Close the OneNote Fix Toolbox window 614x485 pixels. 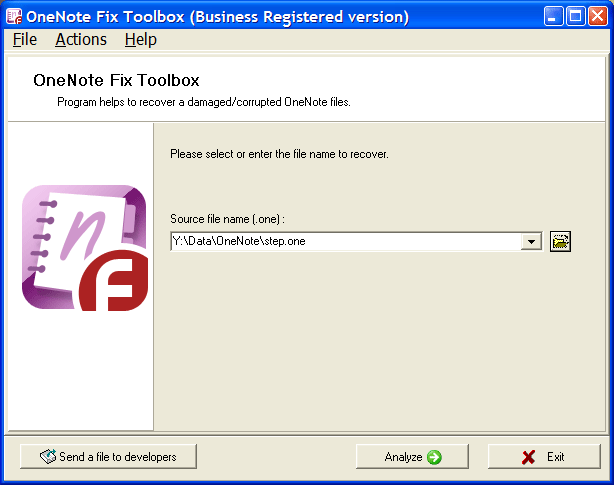[598, 16]
